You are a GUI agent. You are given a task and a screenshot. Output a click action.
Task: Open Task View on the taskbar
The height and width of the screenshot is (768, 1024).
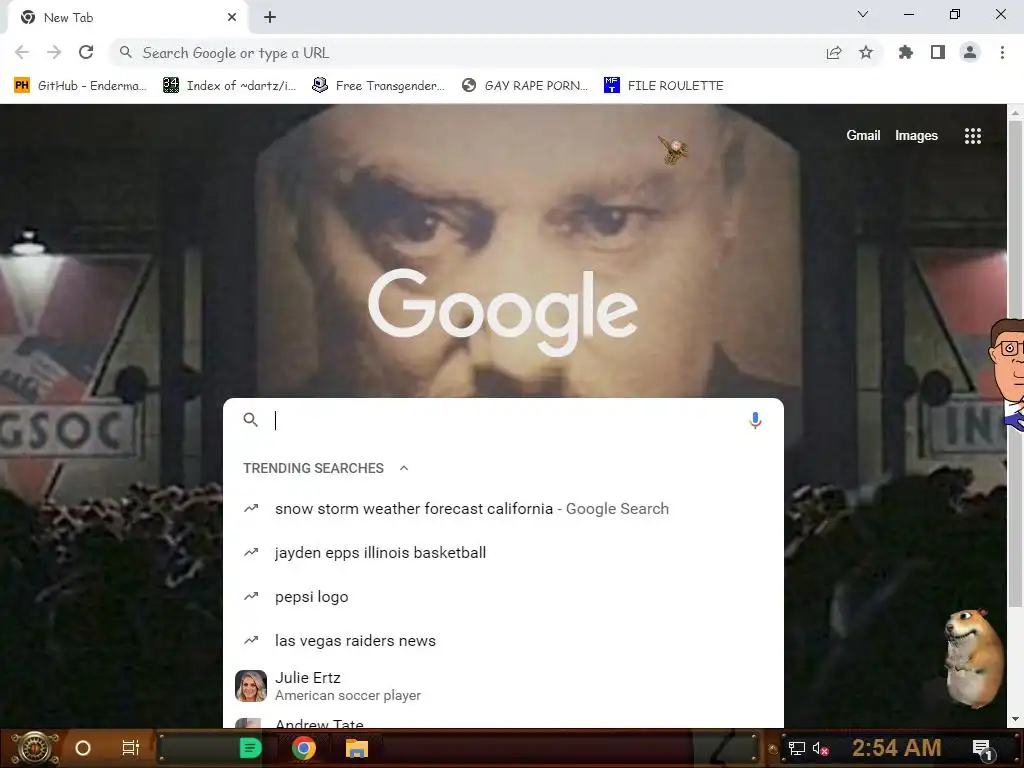(131, 748)
